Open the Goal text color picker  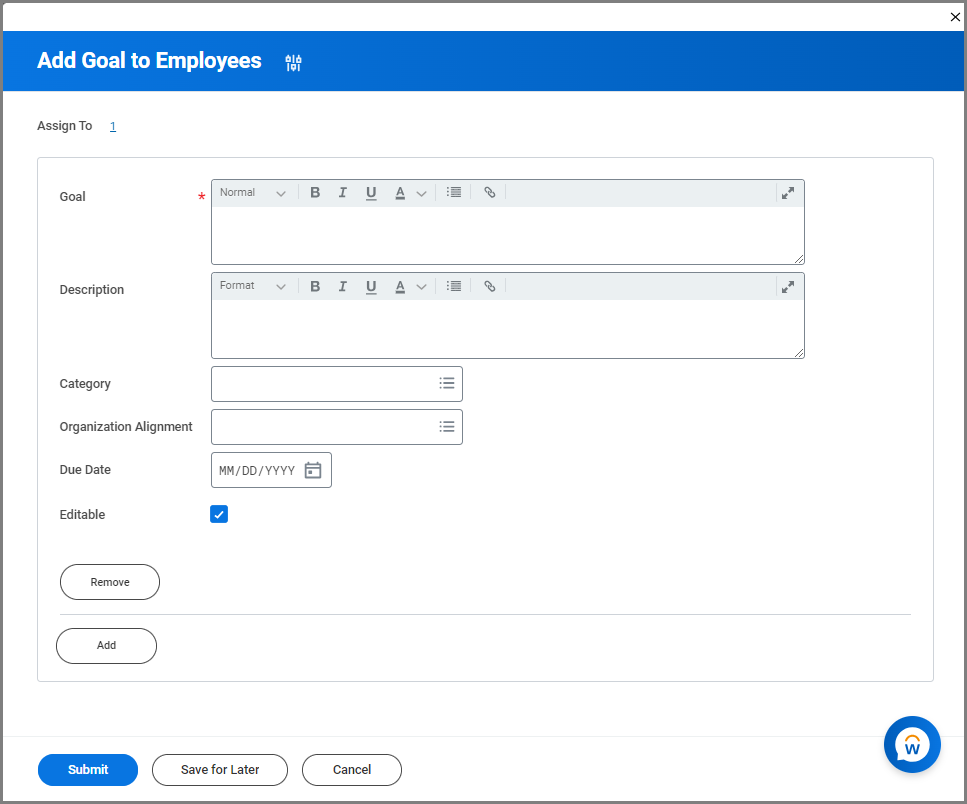tap(408, 193)
